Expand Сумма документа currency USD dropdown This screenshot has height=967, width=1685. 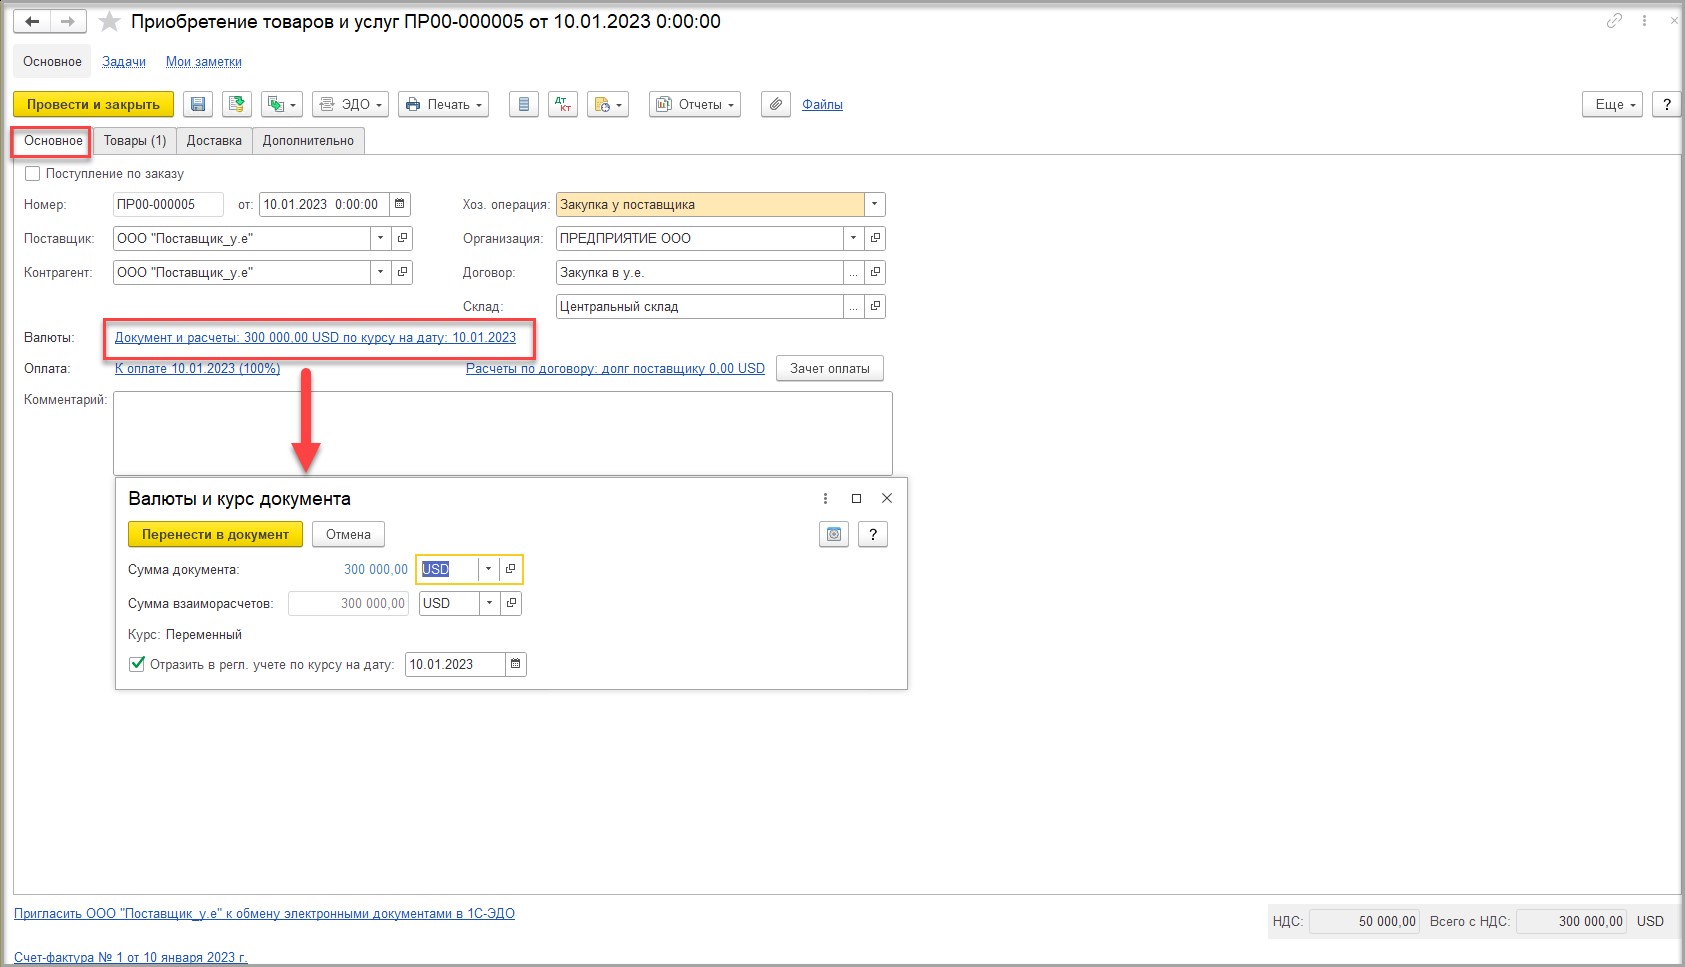pyautogui.click(x=488, y=570)
